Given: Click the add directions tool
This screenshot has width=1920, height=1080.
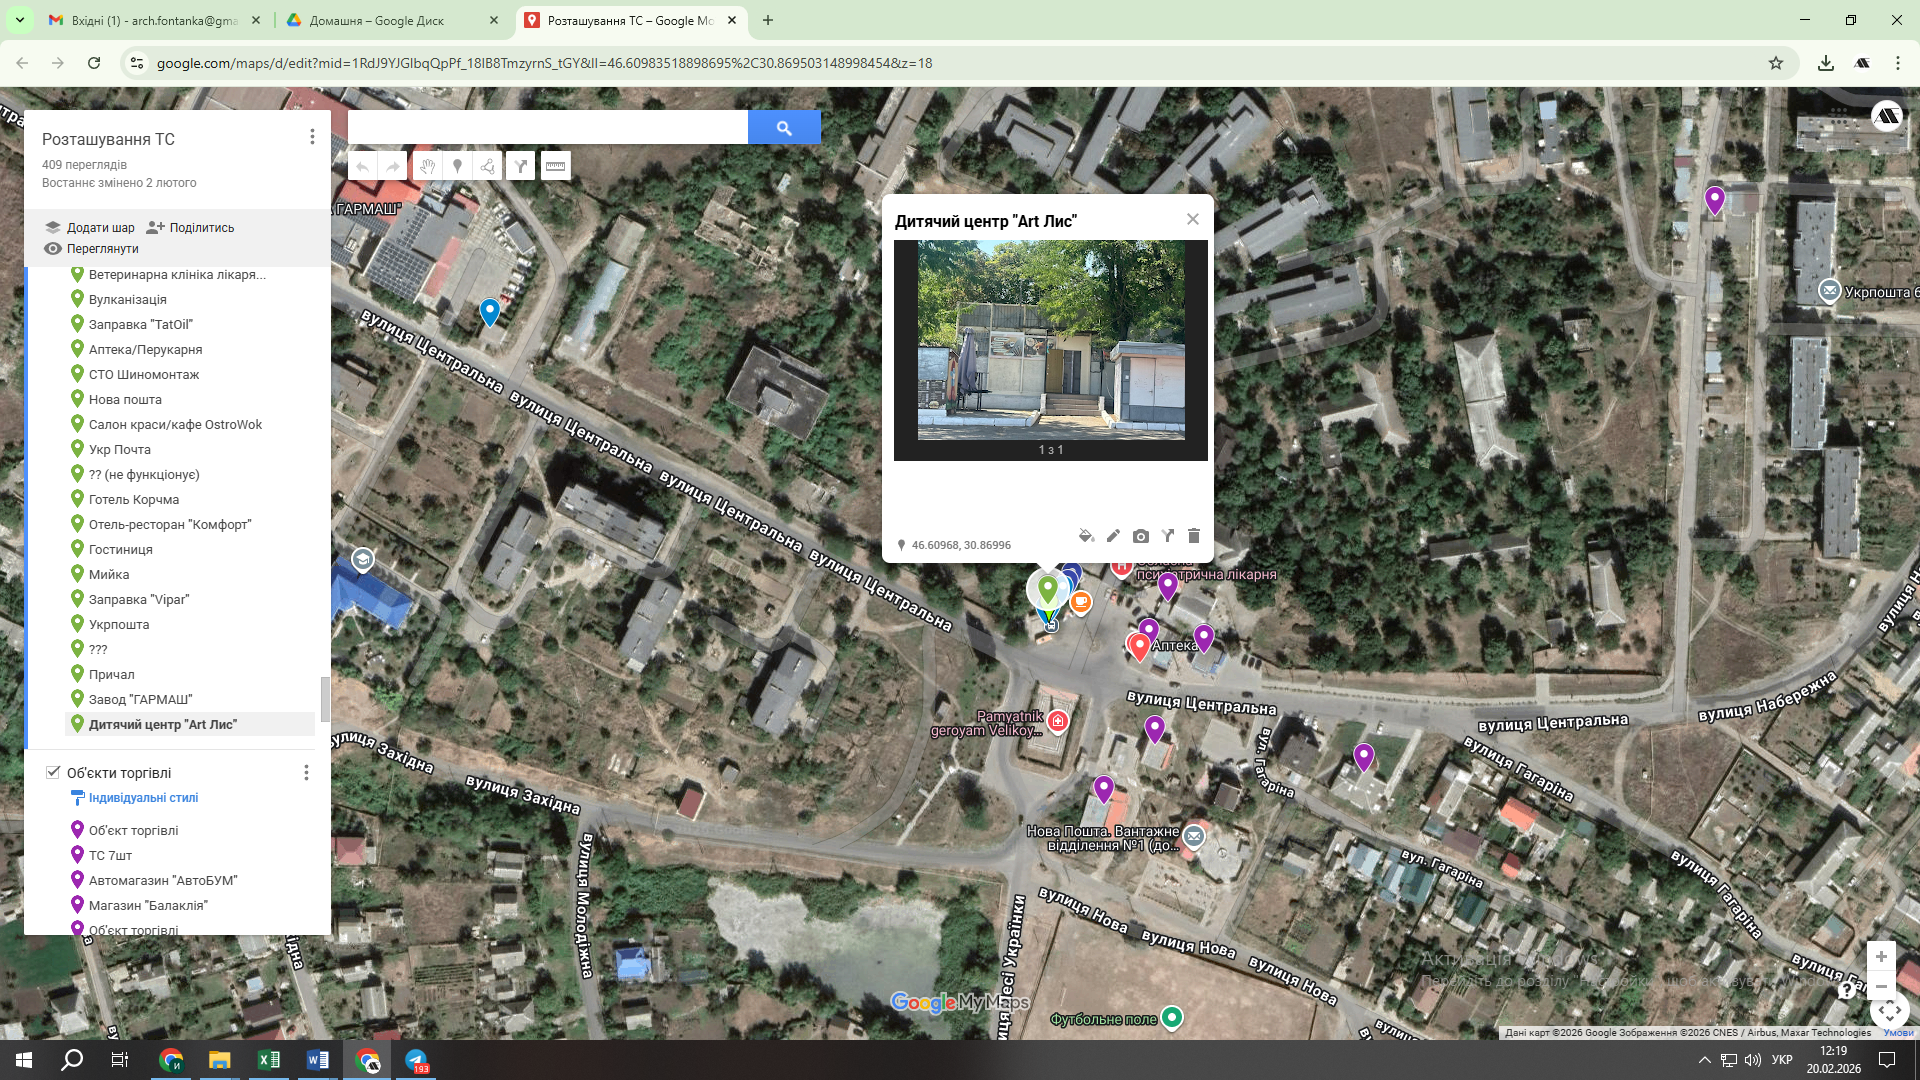Looking at the screenshot, I should (x=521, y=166).
